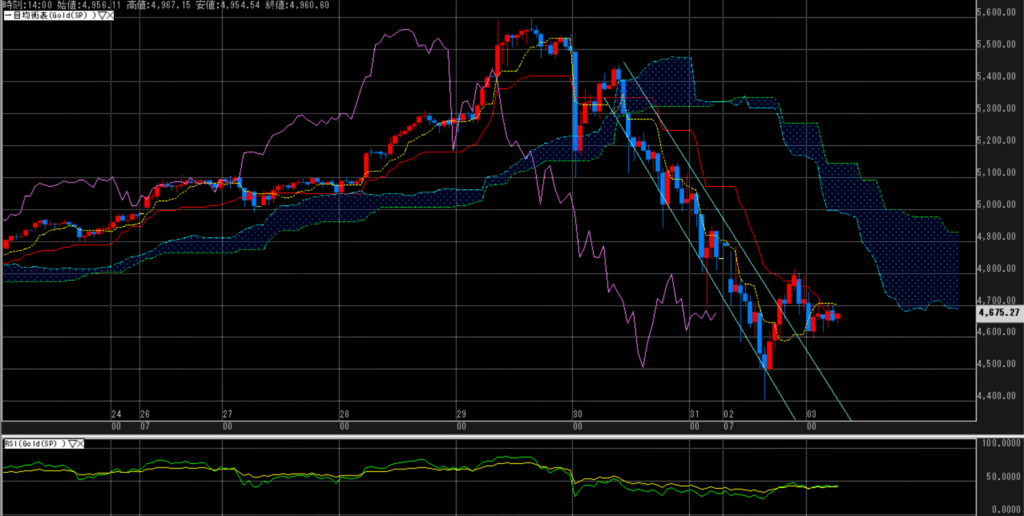Image resolution: width=1024 pixels, height=516 pixels.
Task: Select the current price tag 4,675.27
Action: click(998, 313)
